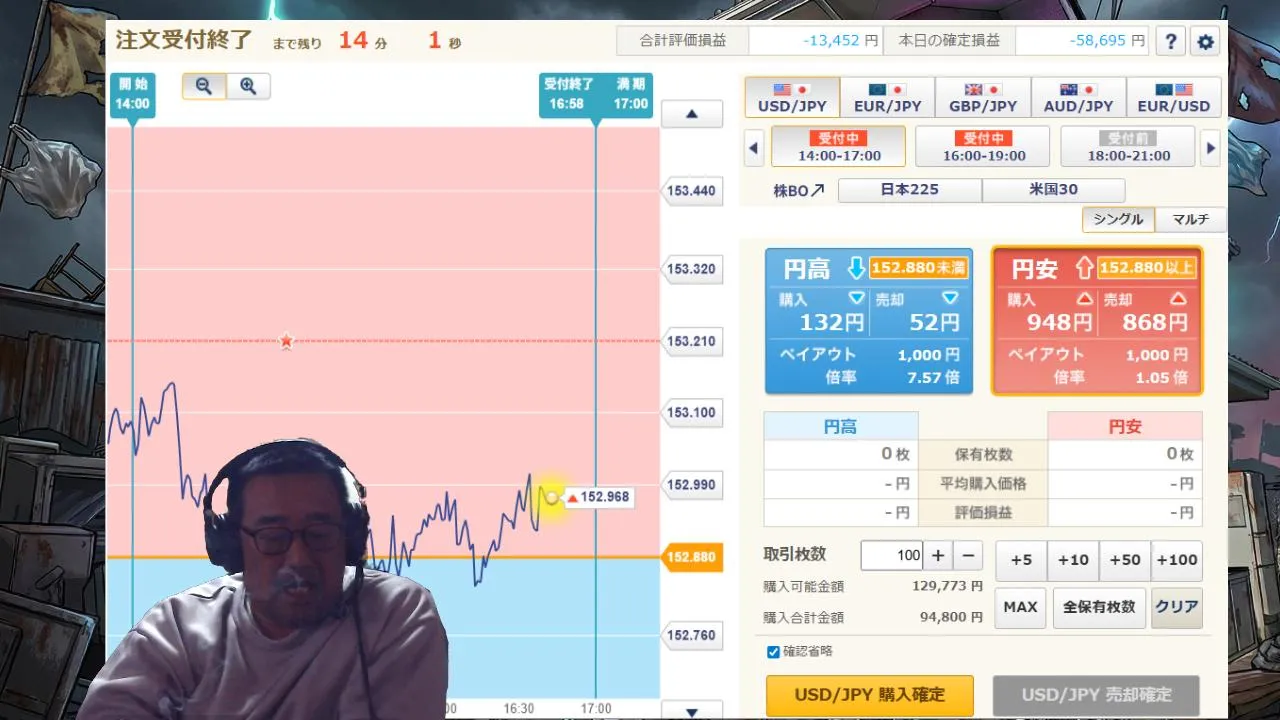The image size is (1280, 720).
Task: Select the AUD/JPY currency tab
Action: (x=1078, y=98)
